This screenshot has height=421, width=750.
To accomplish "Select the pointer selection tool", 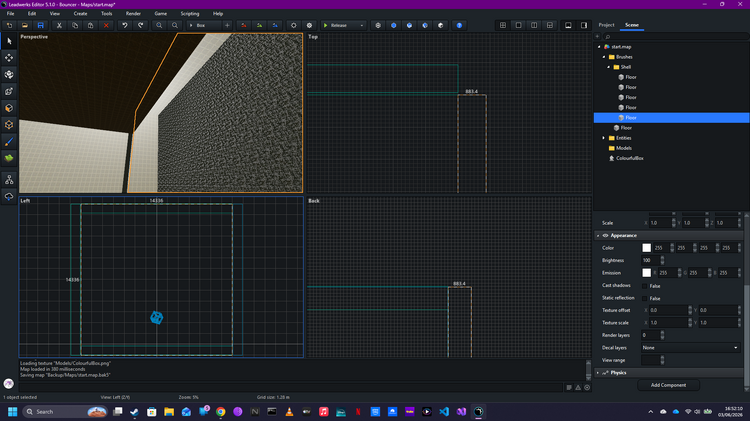I will [9, 41].
